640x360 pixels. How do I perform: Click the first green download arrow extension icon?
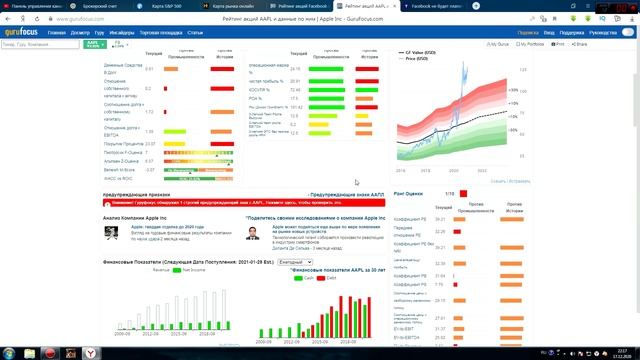[x=573, y=19]
